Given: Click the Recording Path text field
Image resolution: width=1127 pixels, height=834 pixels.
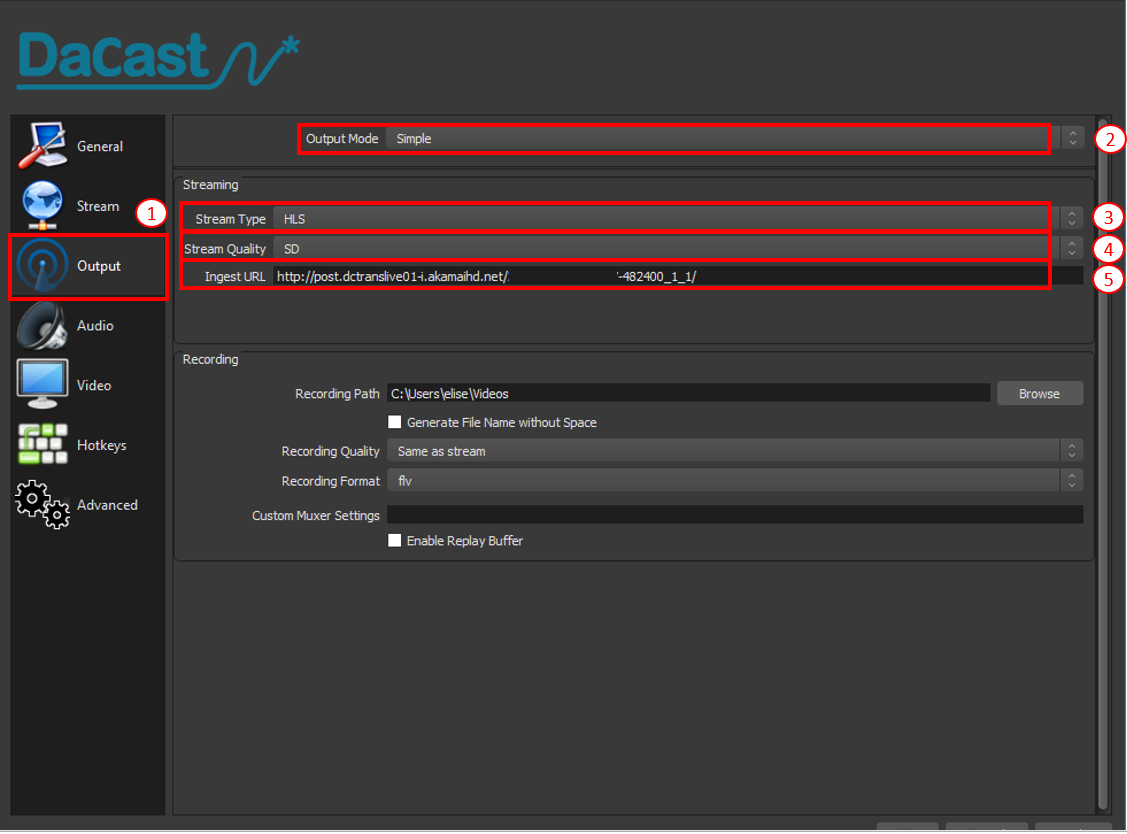Looking at the screenshot, I should point(689,393).
